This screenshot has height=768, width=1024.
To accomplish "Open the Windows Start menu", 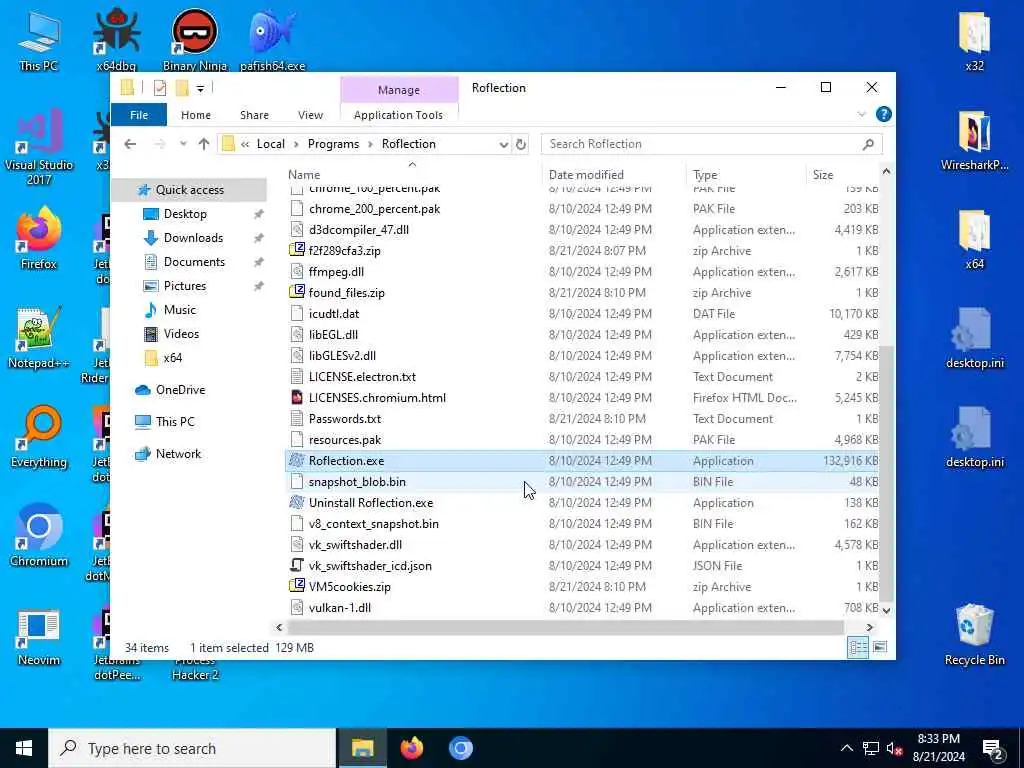I will pos(24,748).
